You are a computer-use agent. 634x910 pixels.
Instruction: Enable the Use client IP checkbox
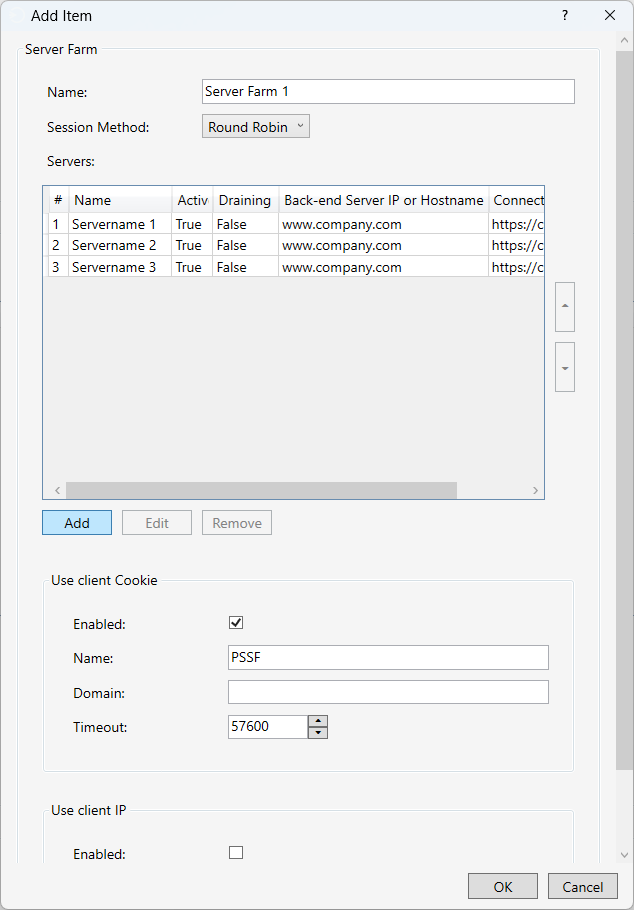(x=236, y=852)
